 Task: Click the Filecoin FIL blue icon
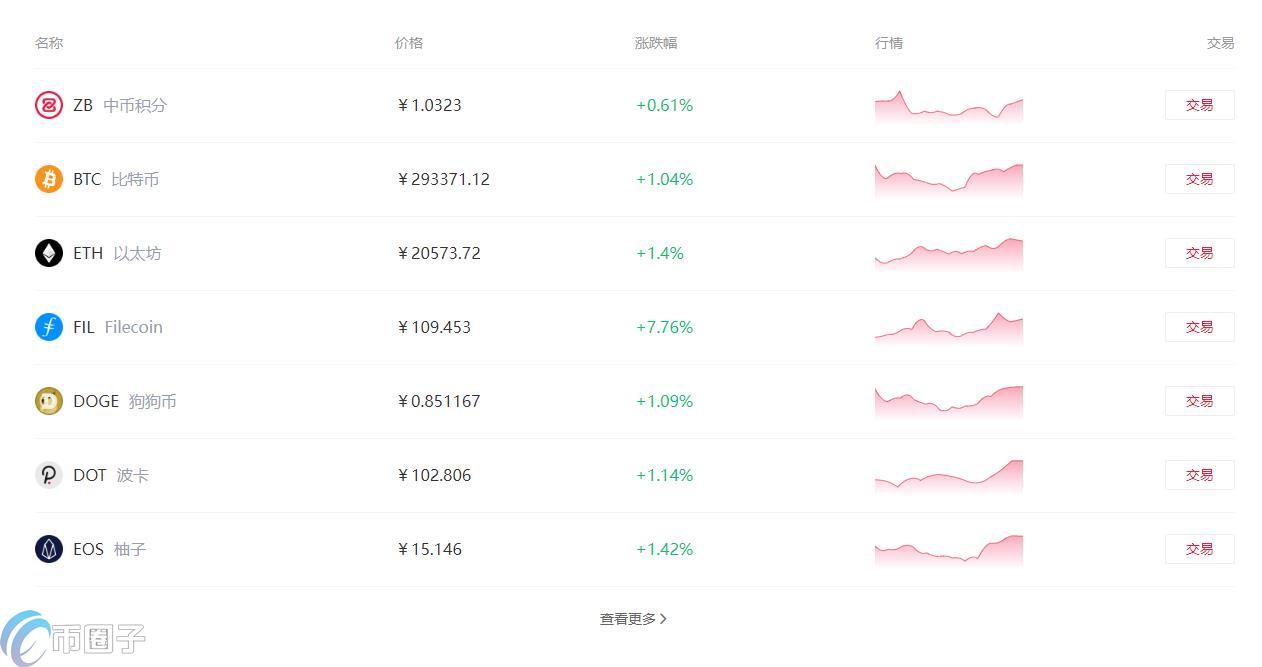point(49,327)
